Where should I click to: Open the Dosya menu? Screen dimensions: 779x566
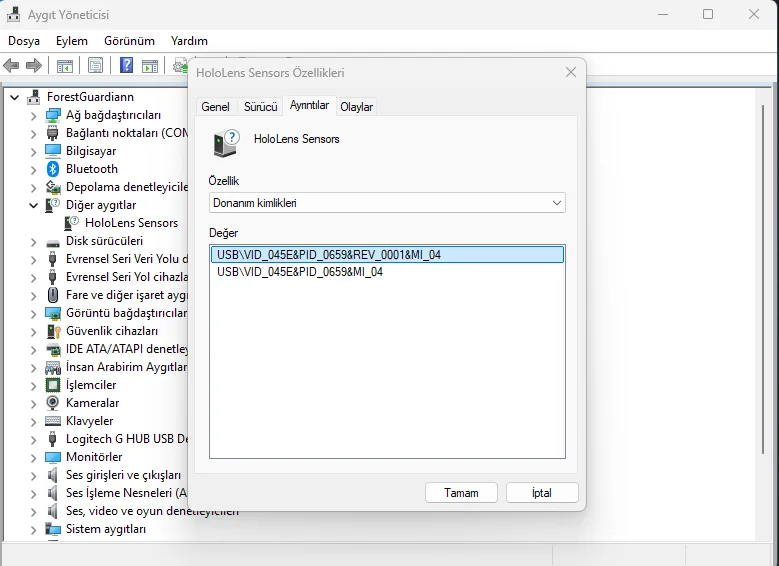click(24, 41)
